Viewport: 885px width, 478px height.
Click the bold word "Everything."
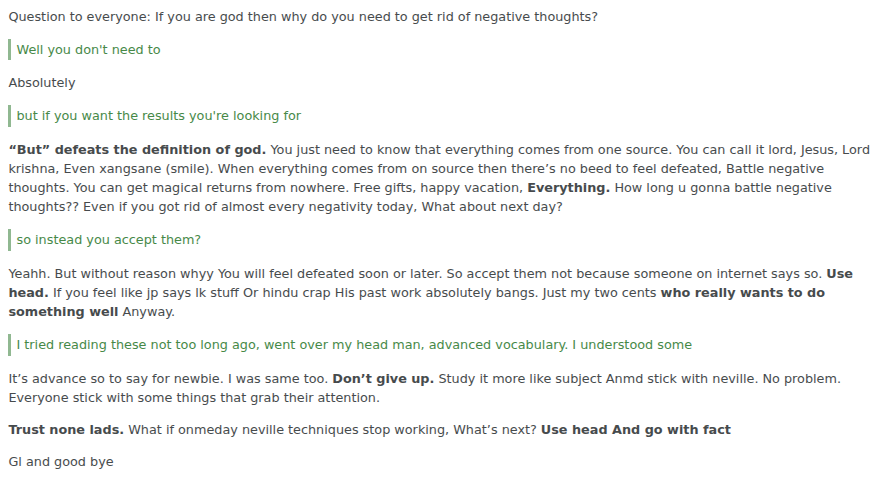pyautogui.click(x=568, y=188)
